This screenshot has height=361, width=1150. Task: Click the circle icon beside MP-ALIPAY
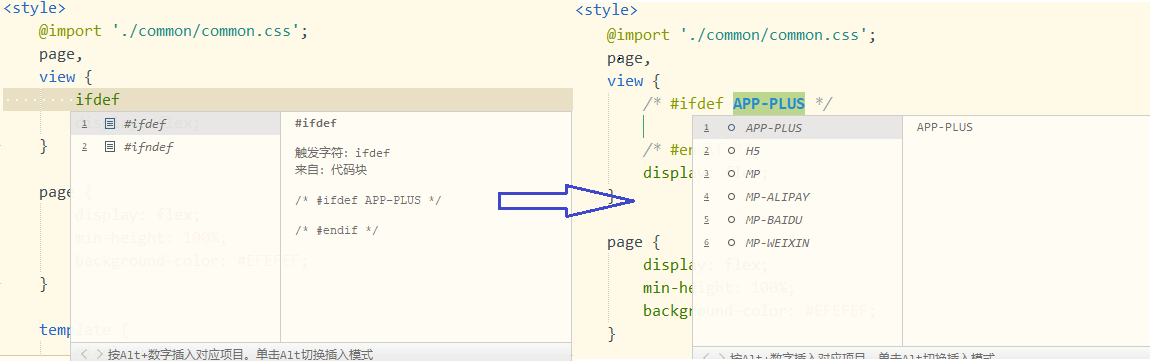(x=731, y=197)
